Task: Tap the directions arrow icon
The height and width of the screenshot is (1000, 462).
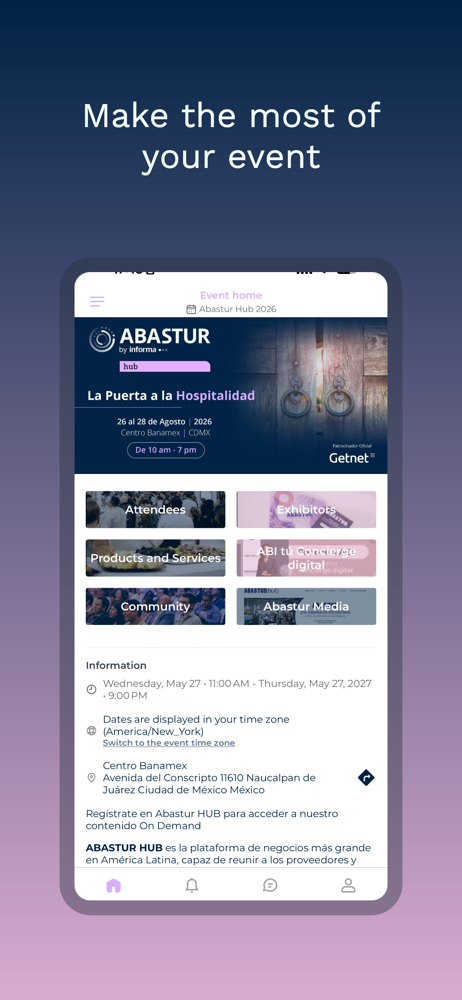Action: coord(366,778)
